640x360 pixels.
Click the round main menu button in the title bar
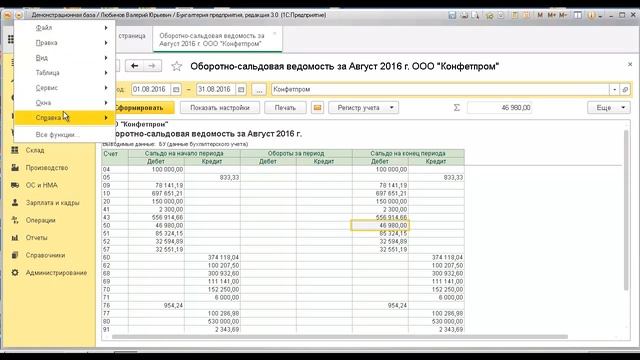(19, 15)
